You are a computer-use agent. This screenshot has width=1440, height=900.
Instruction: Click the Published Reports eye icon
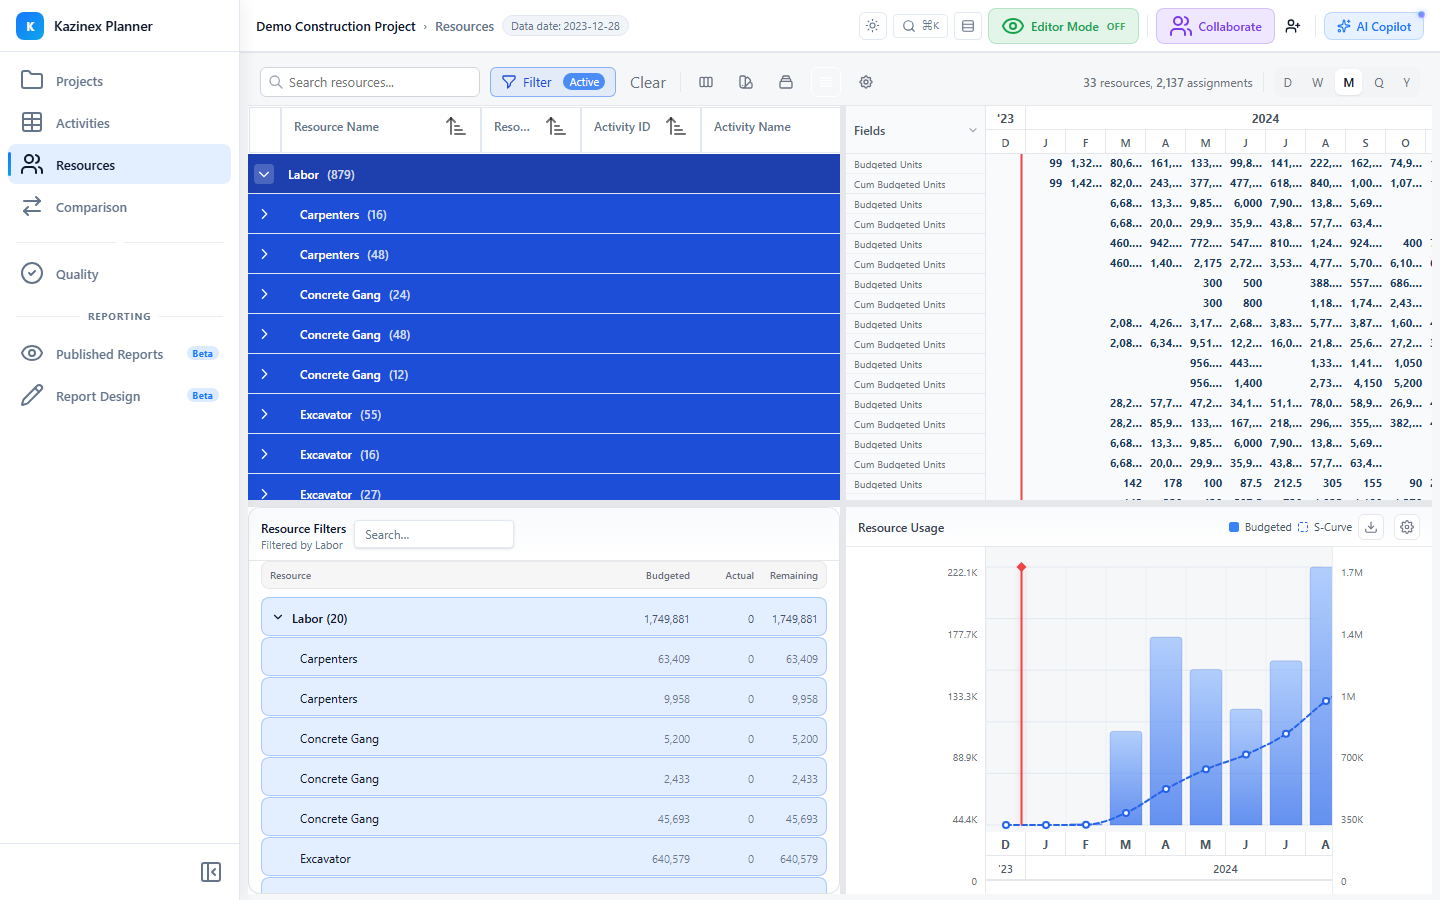(x=32, y=353)
